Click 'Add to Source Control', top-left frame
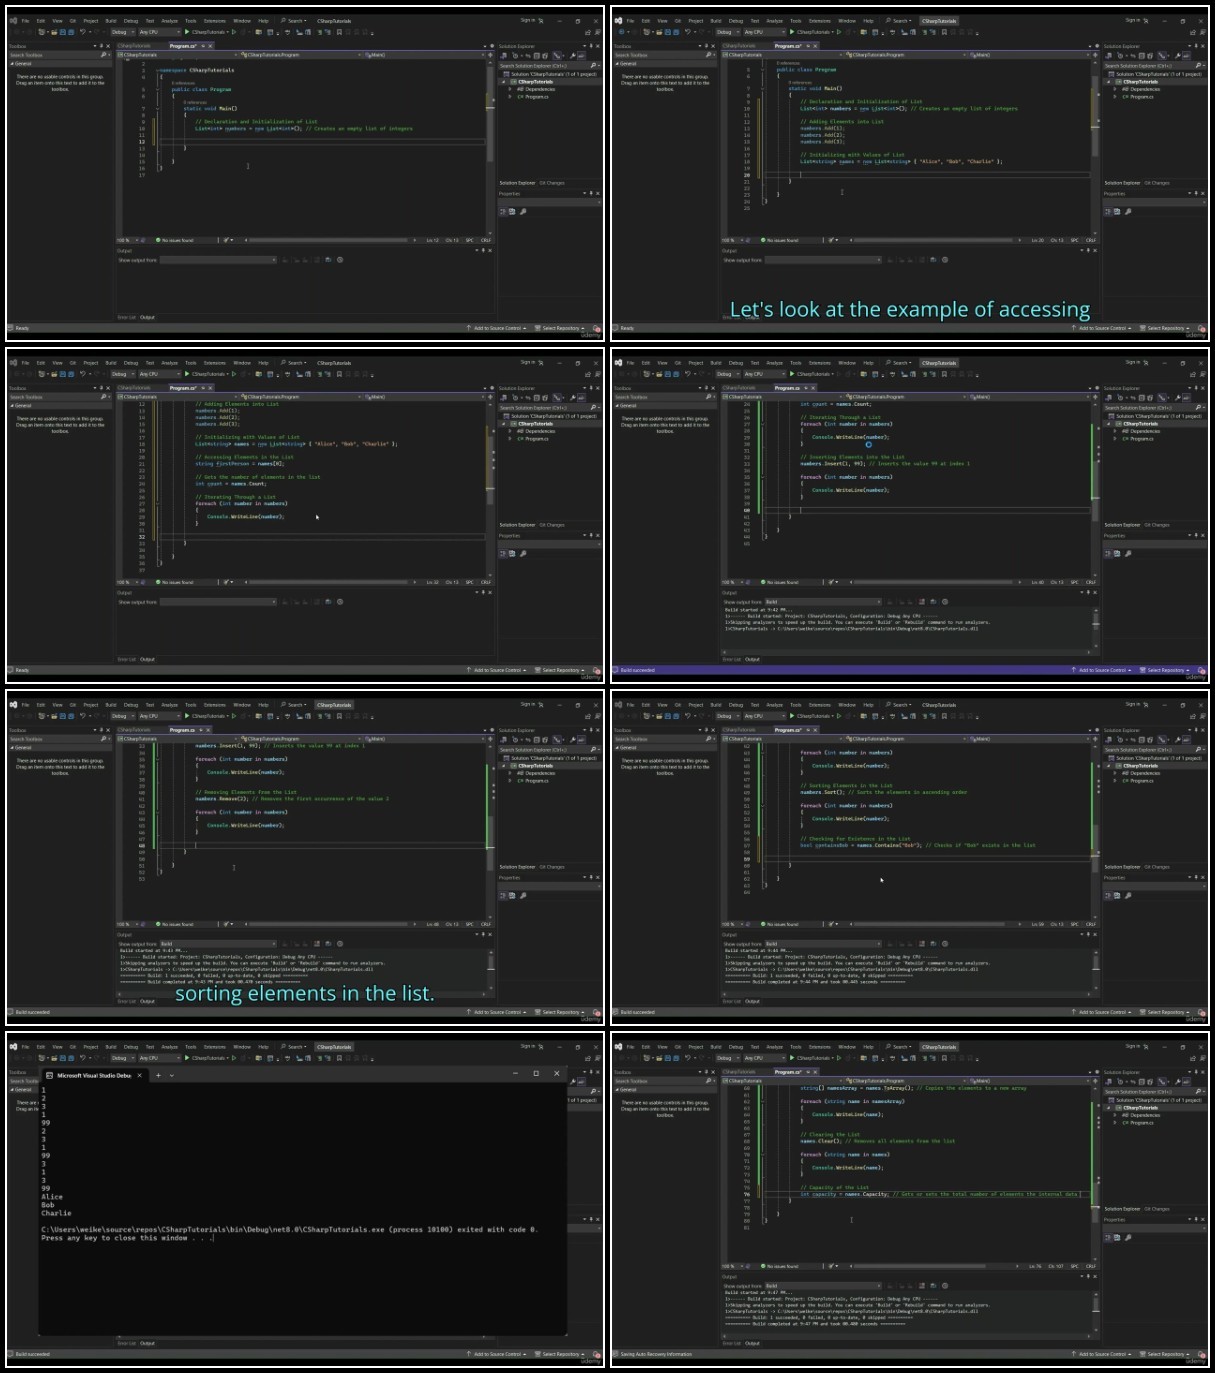 [496, 328]
